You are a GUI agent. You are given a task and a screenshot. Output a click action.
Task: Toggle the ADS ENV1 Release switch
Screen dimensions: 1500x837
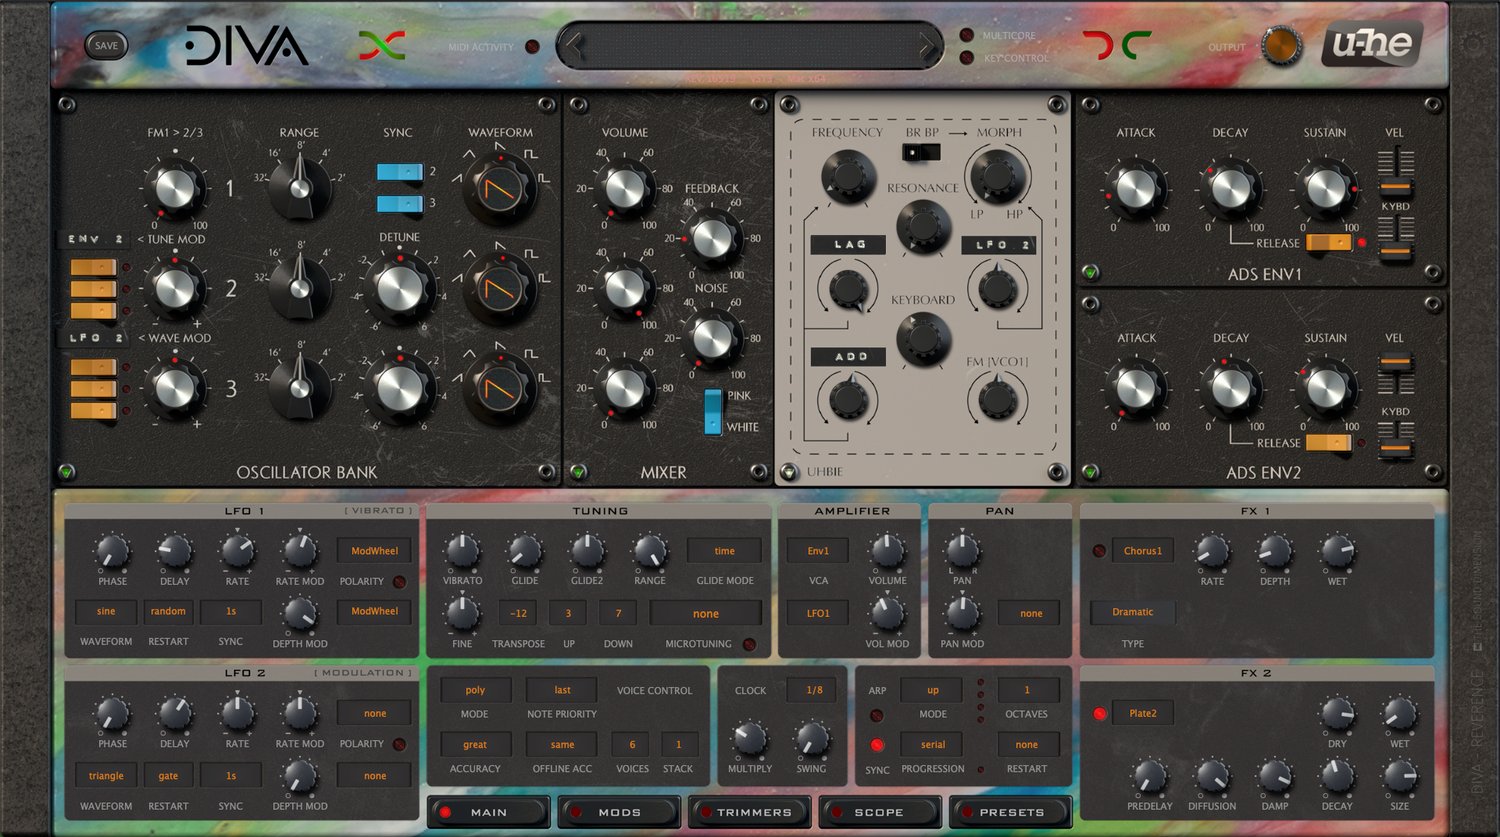coord(1329,242)
